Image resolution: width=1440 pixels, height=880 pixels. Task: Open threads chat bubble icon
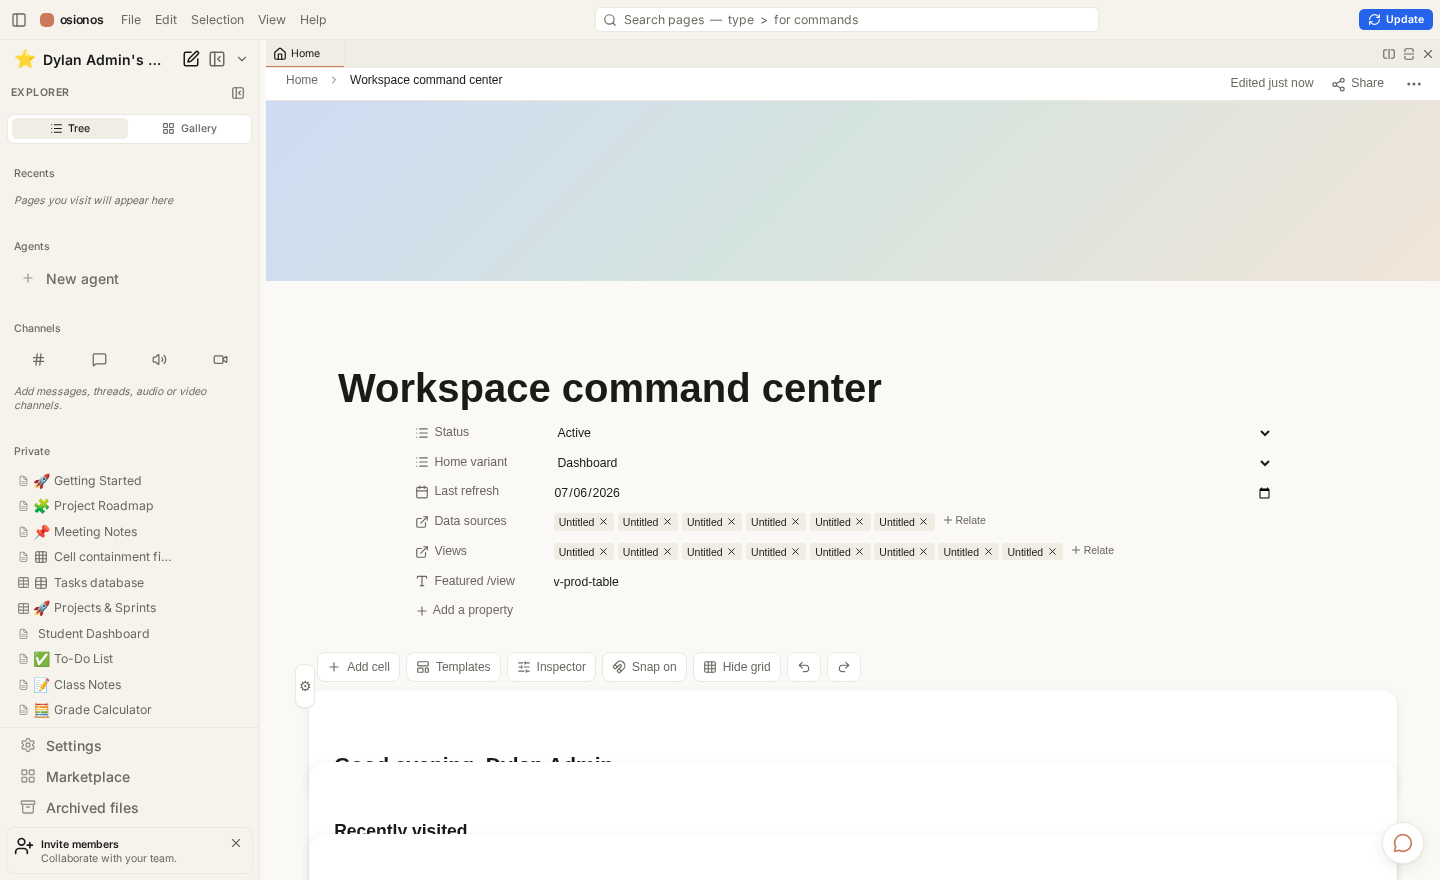[99, 360]
